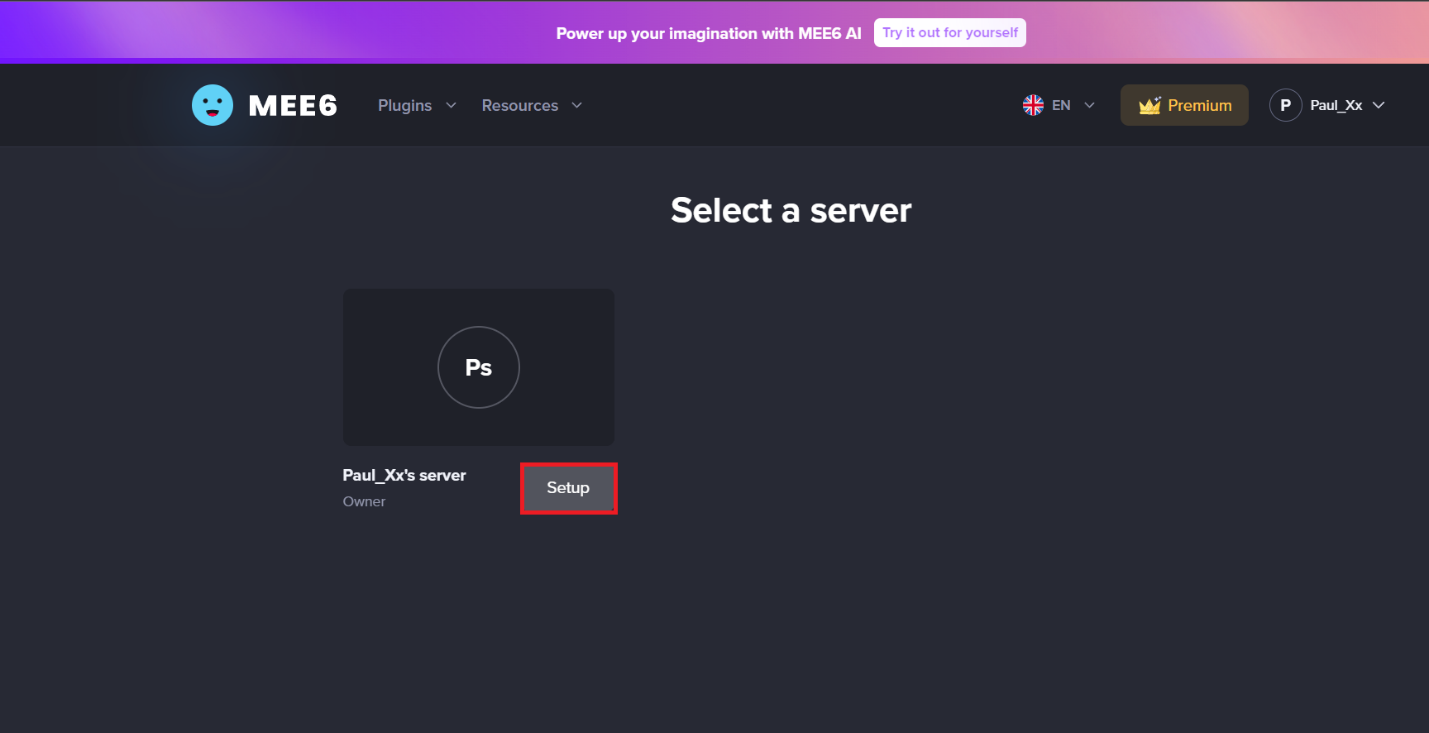The width and height of the screenshot is (1429, 733).
Task: Open the Paul_Xx account menu
Action: (1328, 105)
